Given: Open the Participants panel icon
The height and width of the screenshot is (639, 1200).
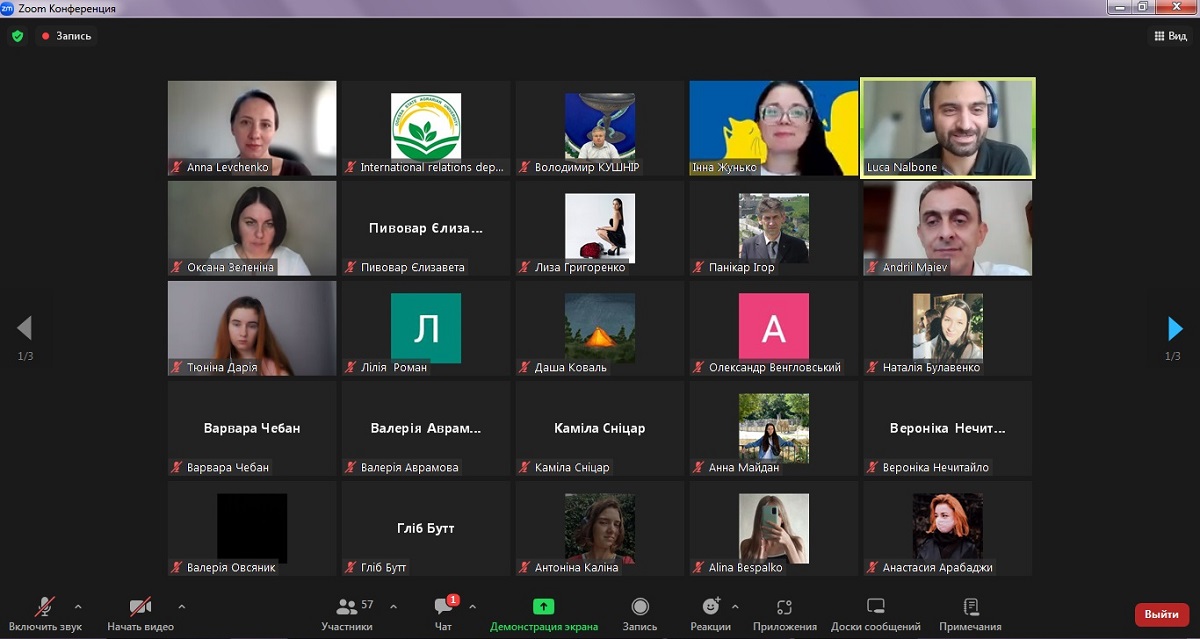Looking at the screenshot, I should pyautogui.click(x=347, y=607).
